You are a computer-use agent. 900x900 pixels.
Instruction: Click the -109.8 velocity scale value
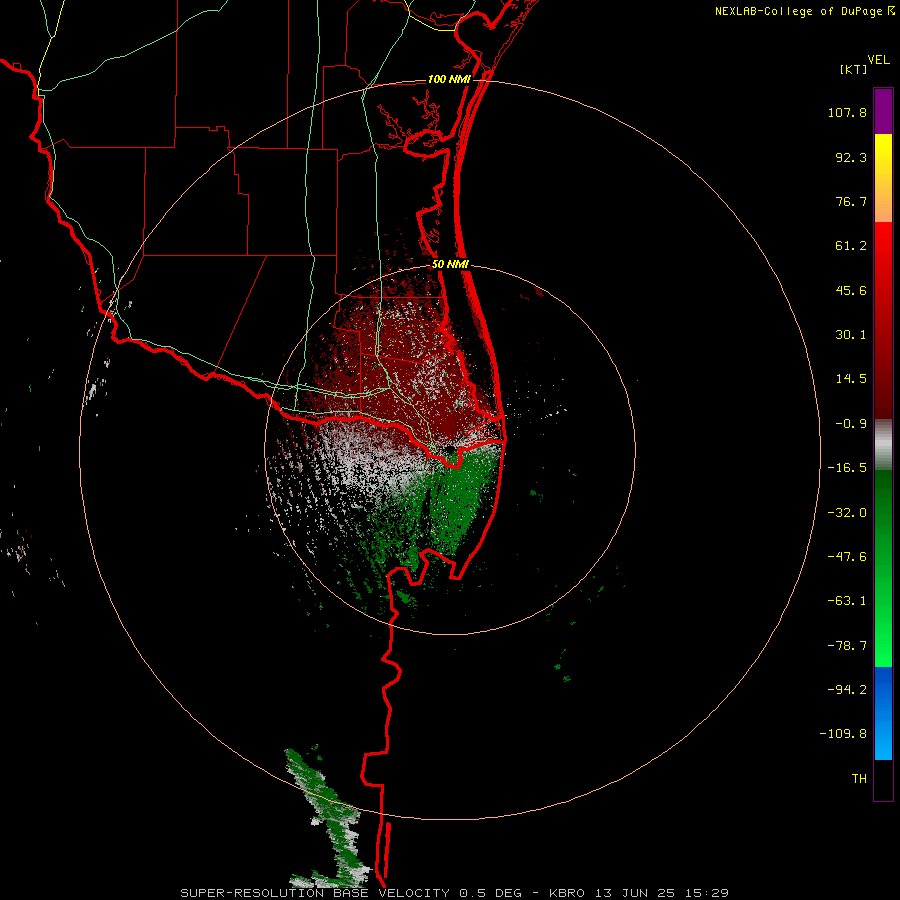843,734
